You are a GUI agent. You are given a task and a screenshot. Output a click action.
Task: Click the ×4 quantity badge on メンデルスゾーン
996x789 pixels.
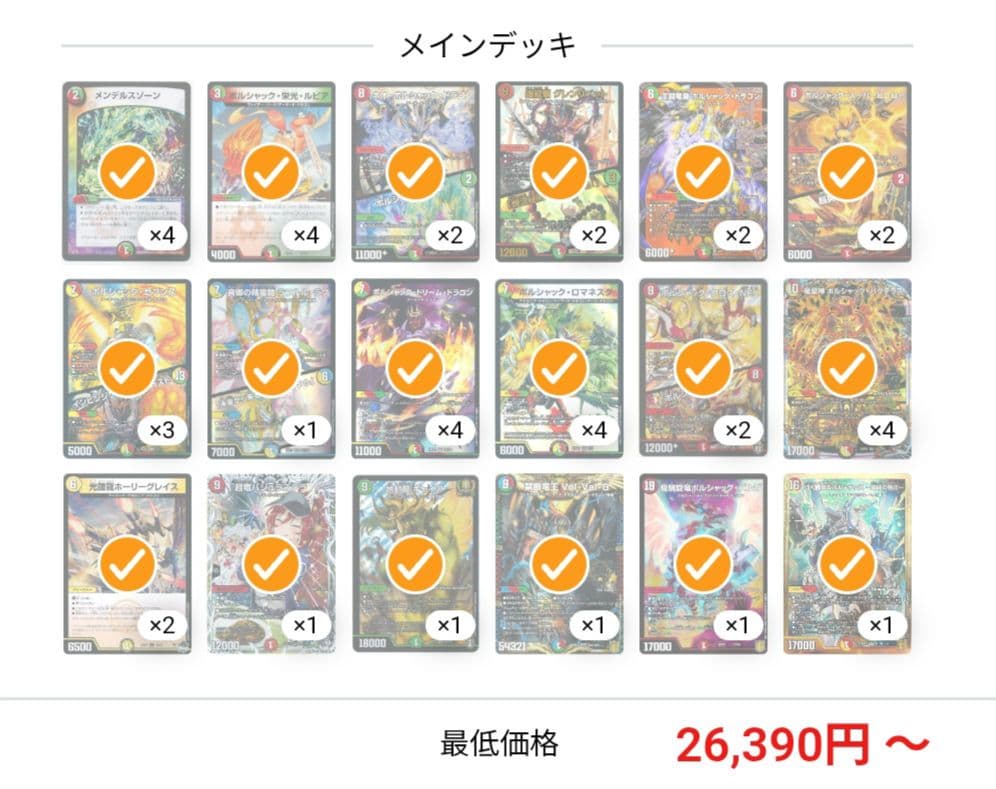point(162,236)
